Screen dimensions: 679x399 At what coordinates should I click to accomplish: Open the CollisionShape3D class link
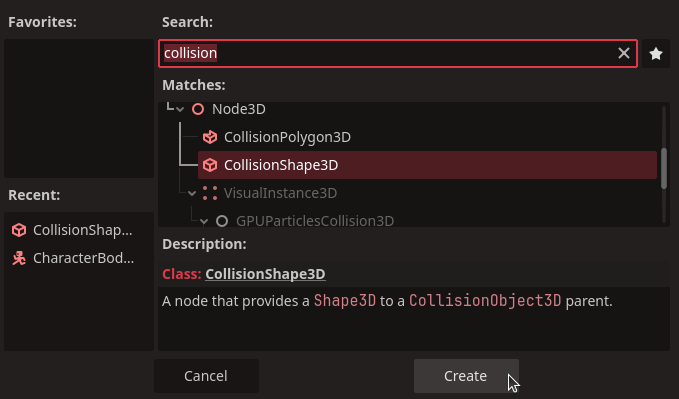(265, 274)
